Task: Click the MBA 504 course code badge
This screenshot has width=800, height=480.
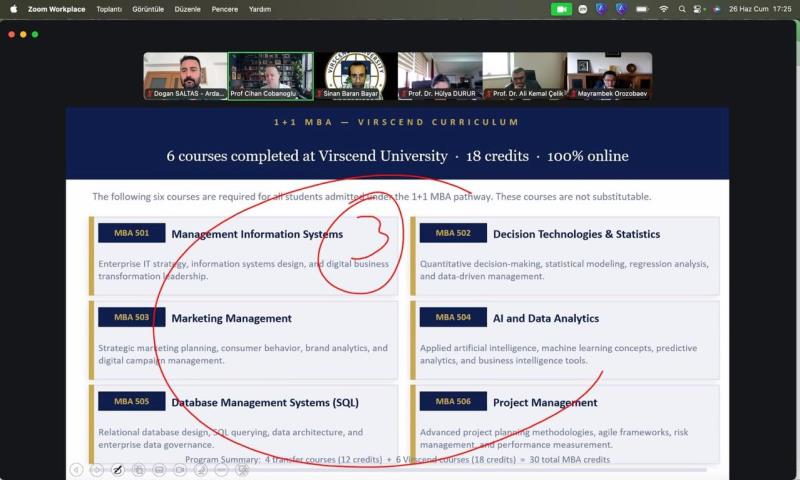Action: coord(453,317)
